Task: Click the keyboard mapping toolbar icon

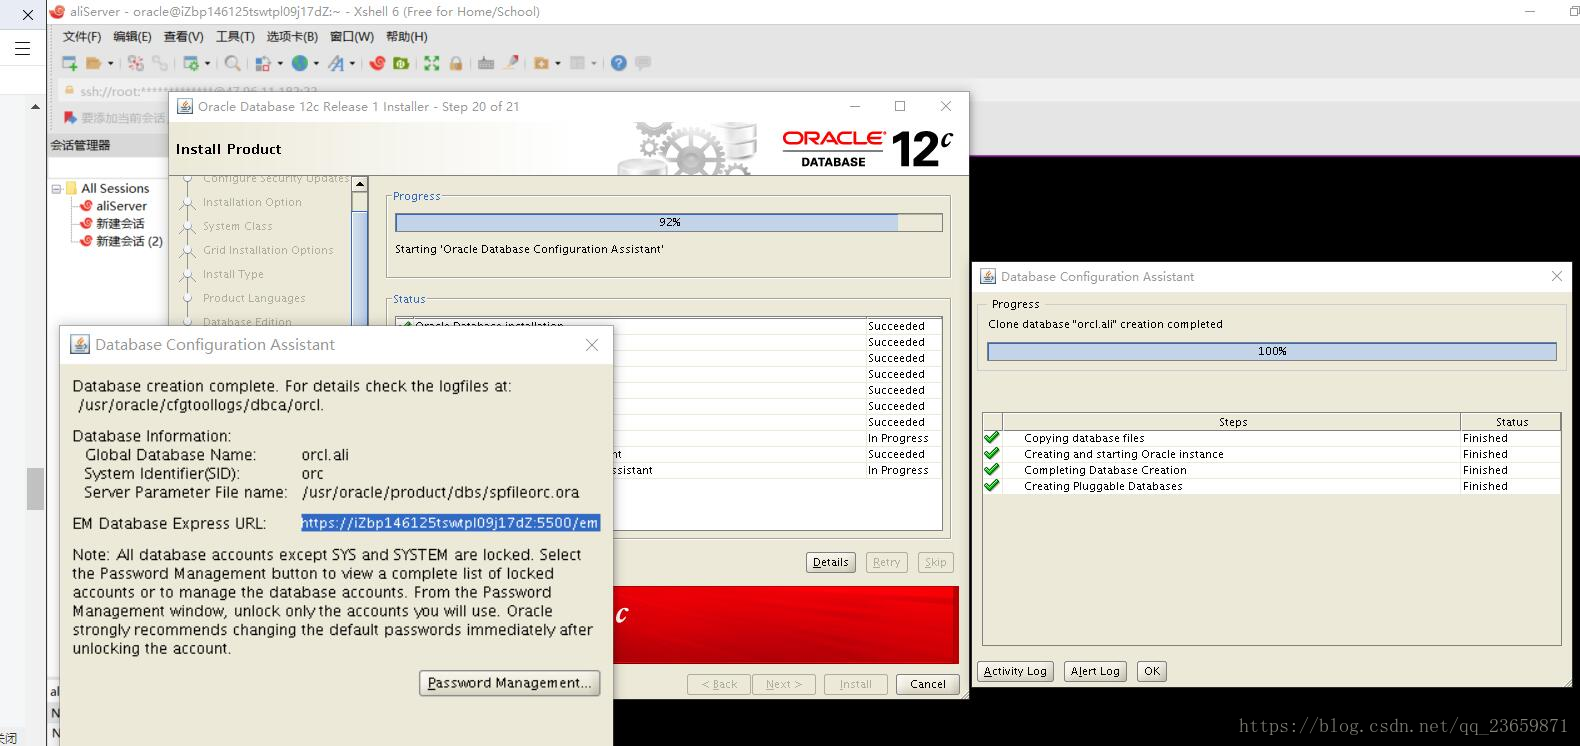Action: [x=486, y=63]
